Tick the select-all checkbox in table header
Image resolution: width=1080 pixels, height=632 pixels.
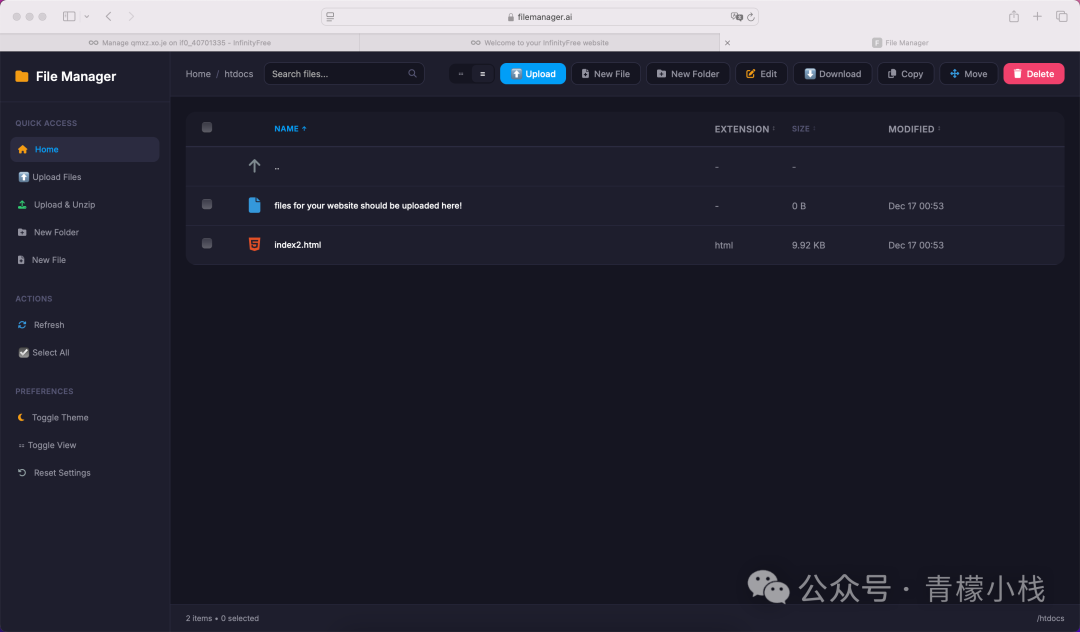coord(207,127)
